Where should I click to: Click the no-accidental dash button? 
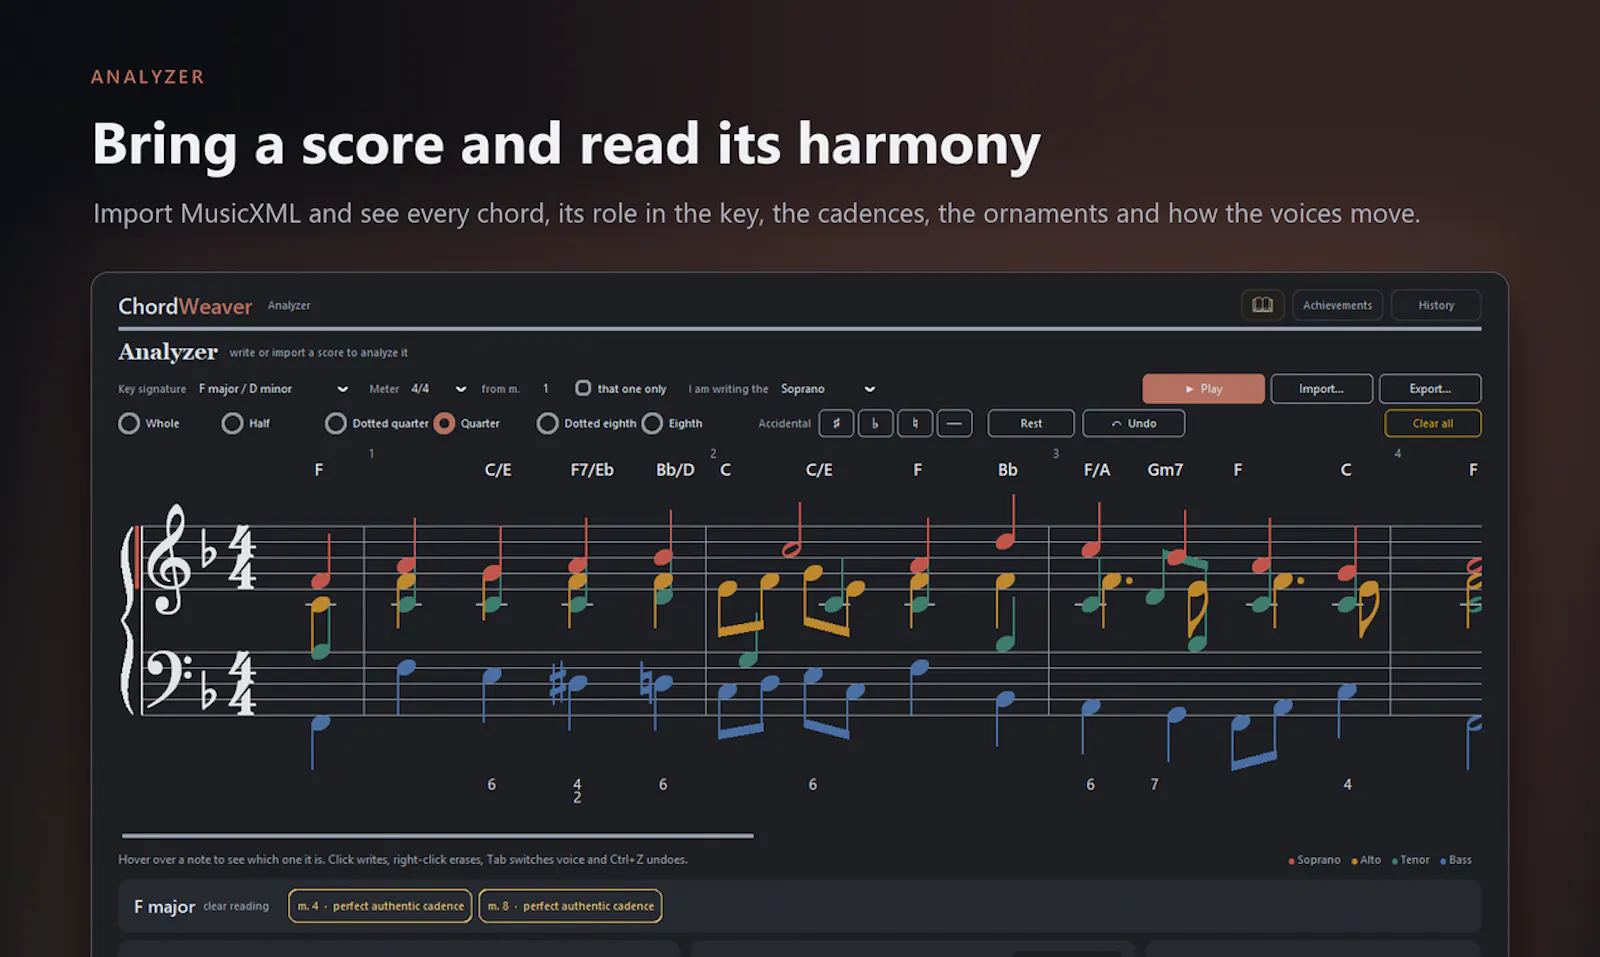tap(954, 423)
